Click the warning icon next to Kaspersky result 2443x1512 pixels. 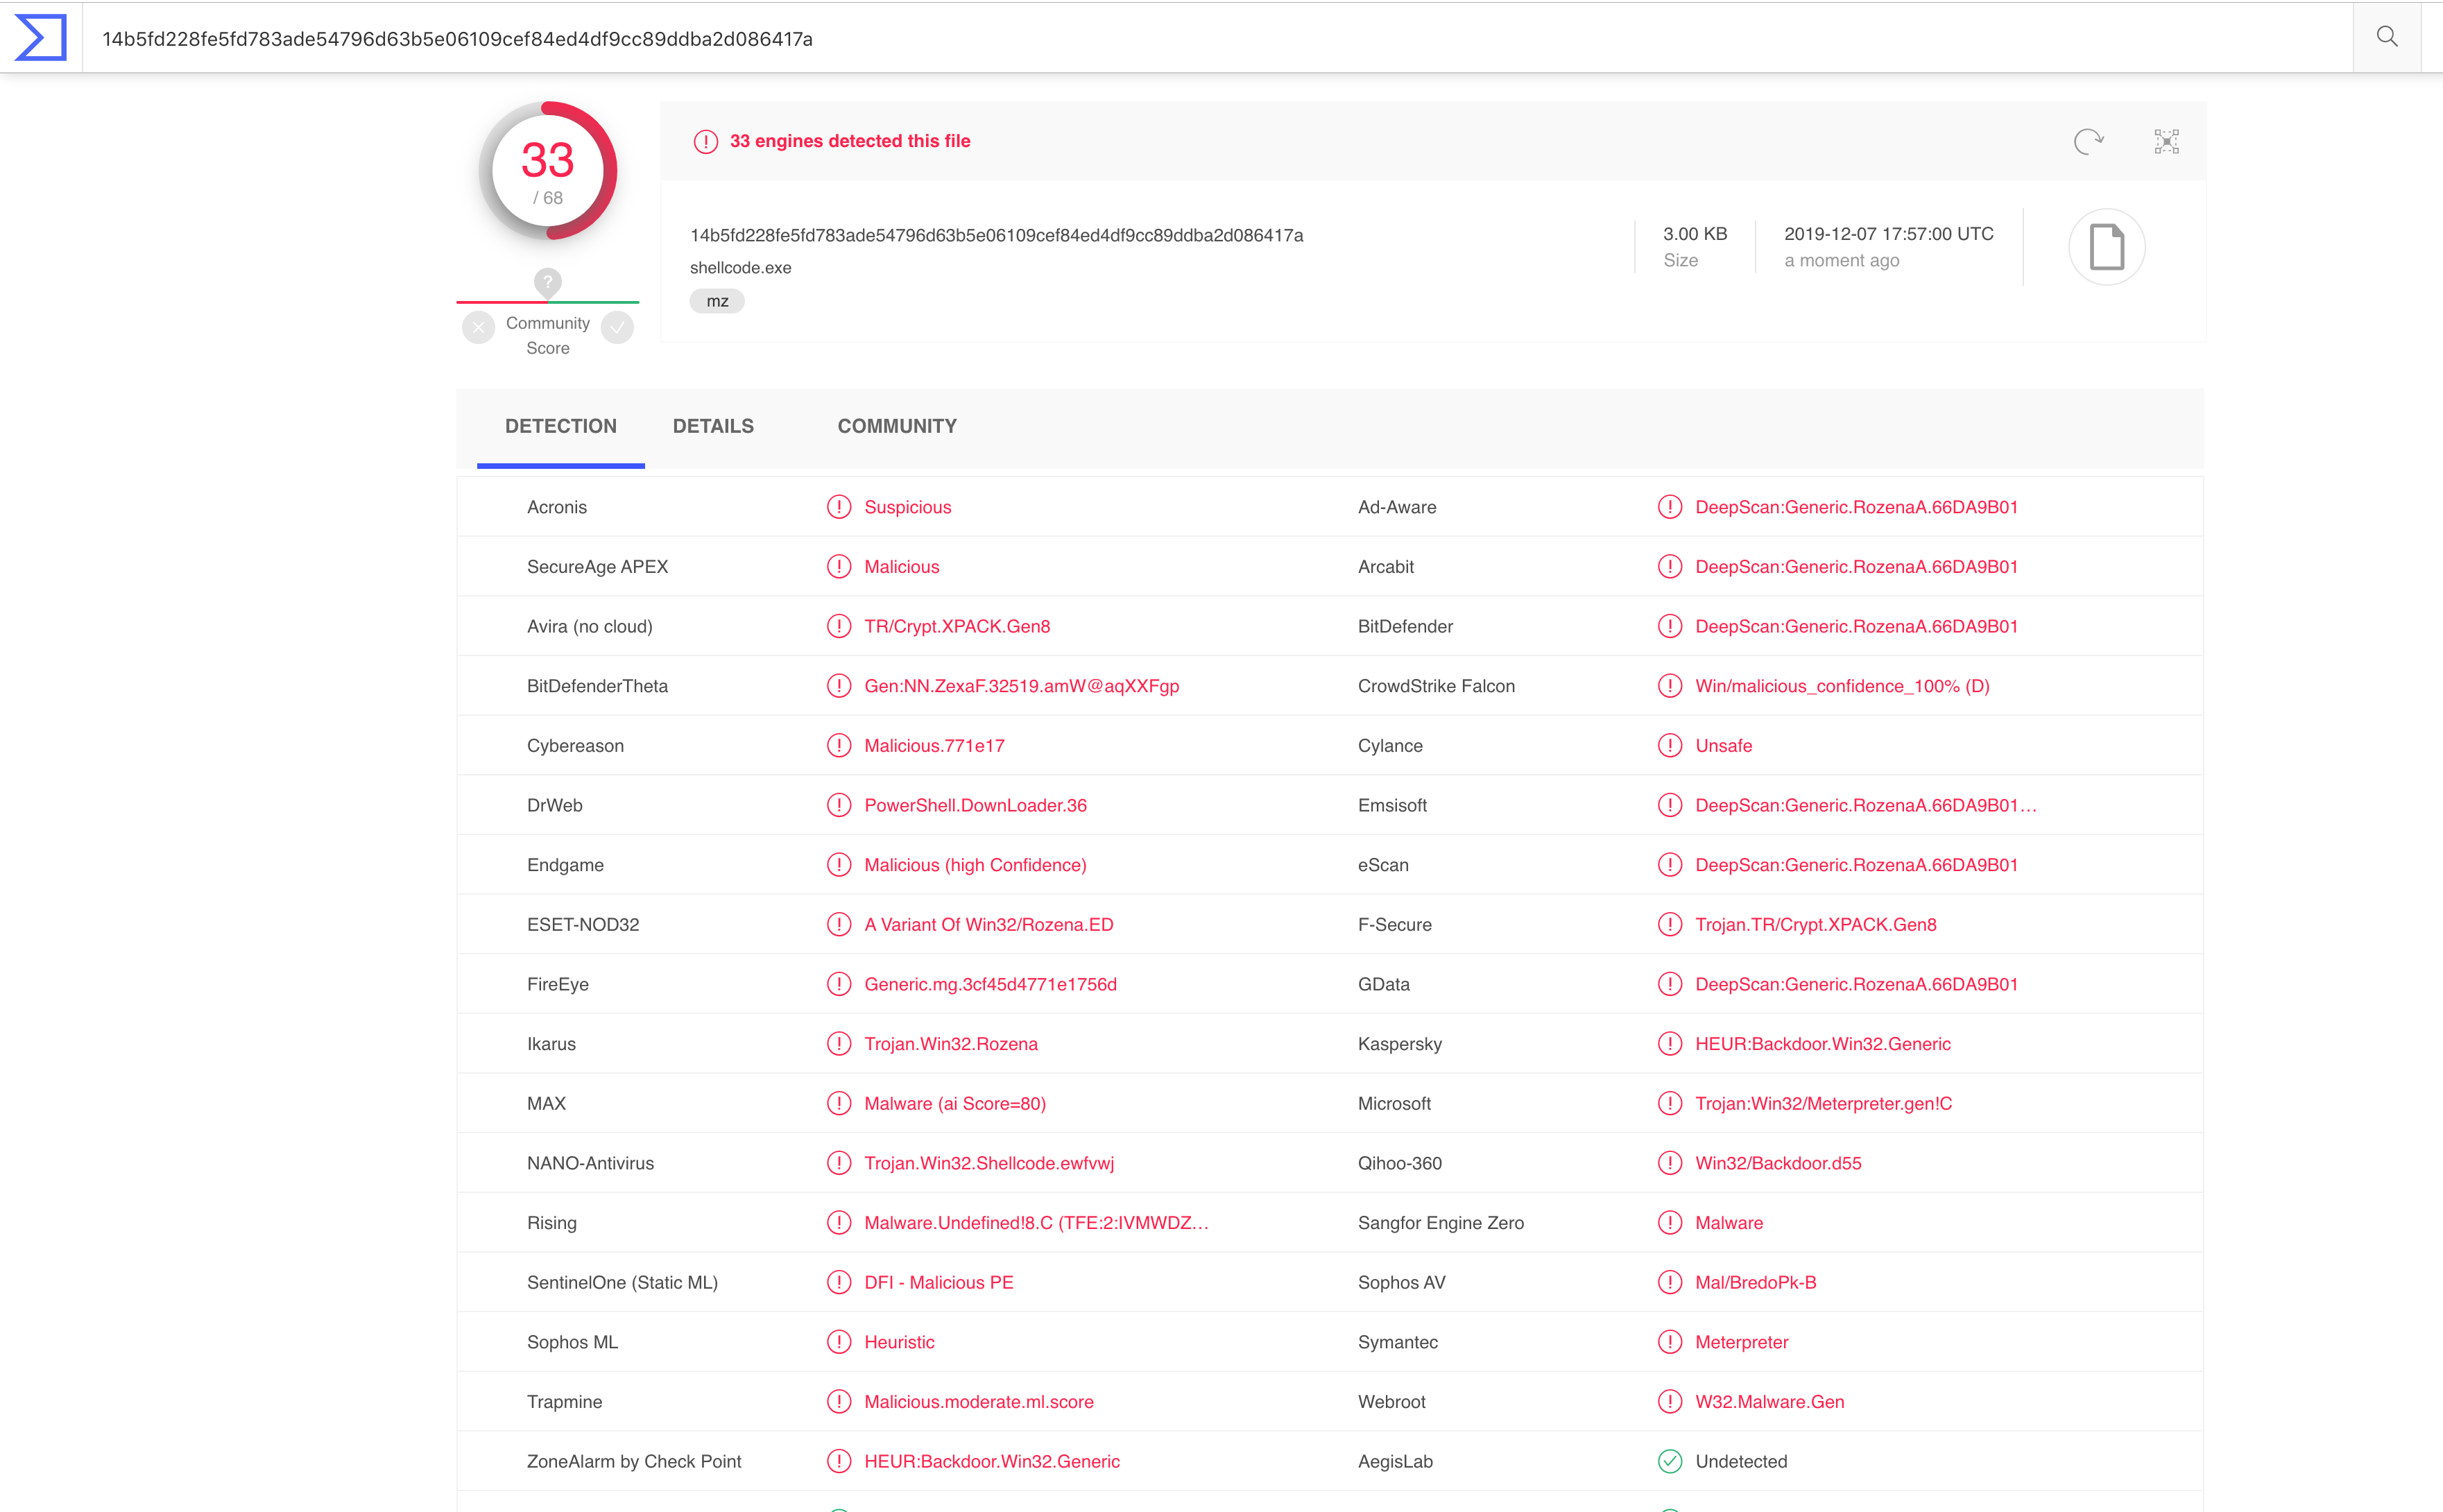[1670, 1044]
